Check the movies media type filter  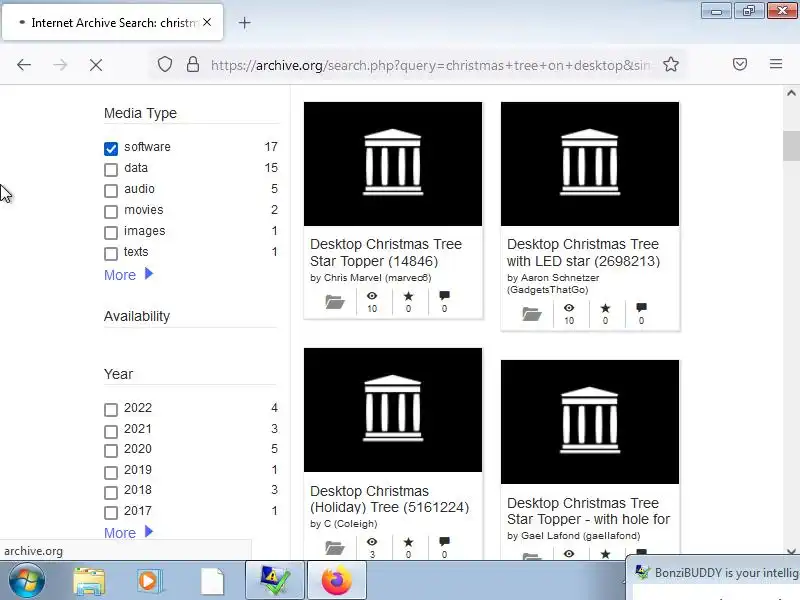111,211
